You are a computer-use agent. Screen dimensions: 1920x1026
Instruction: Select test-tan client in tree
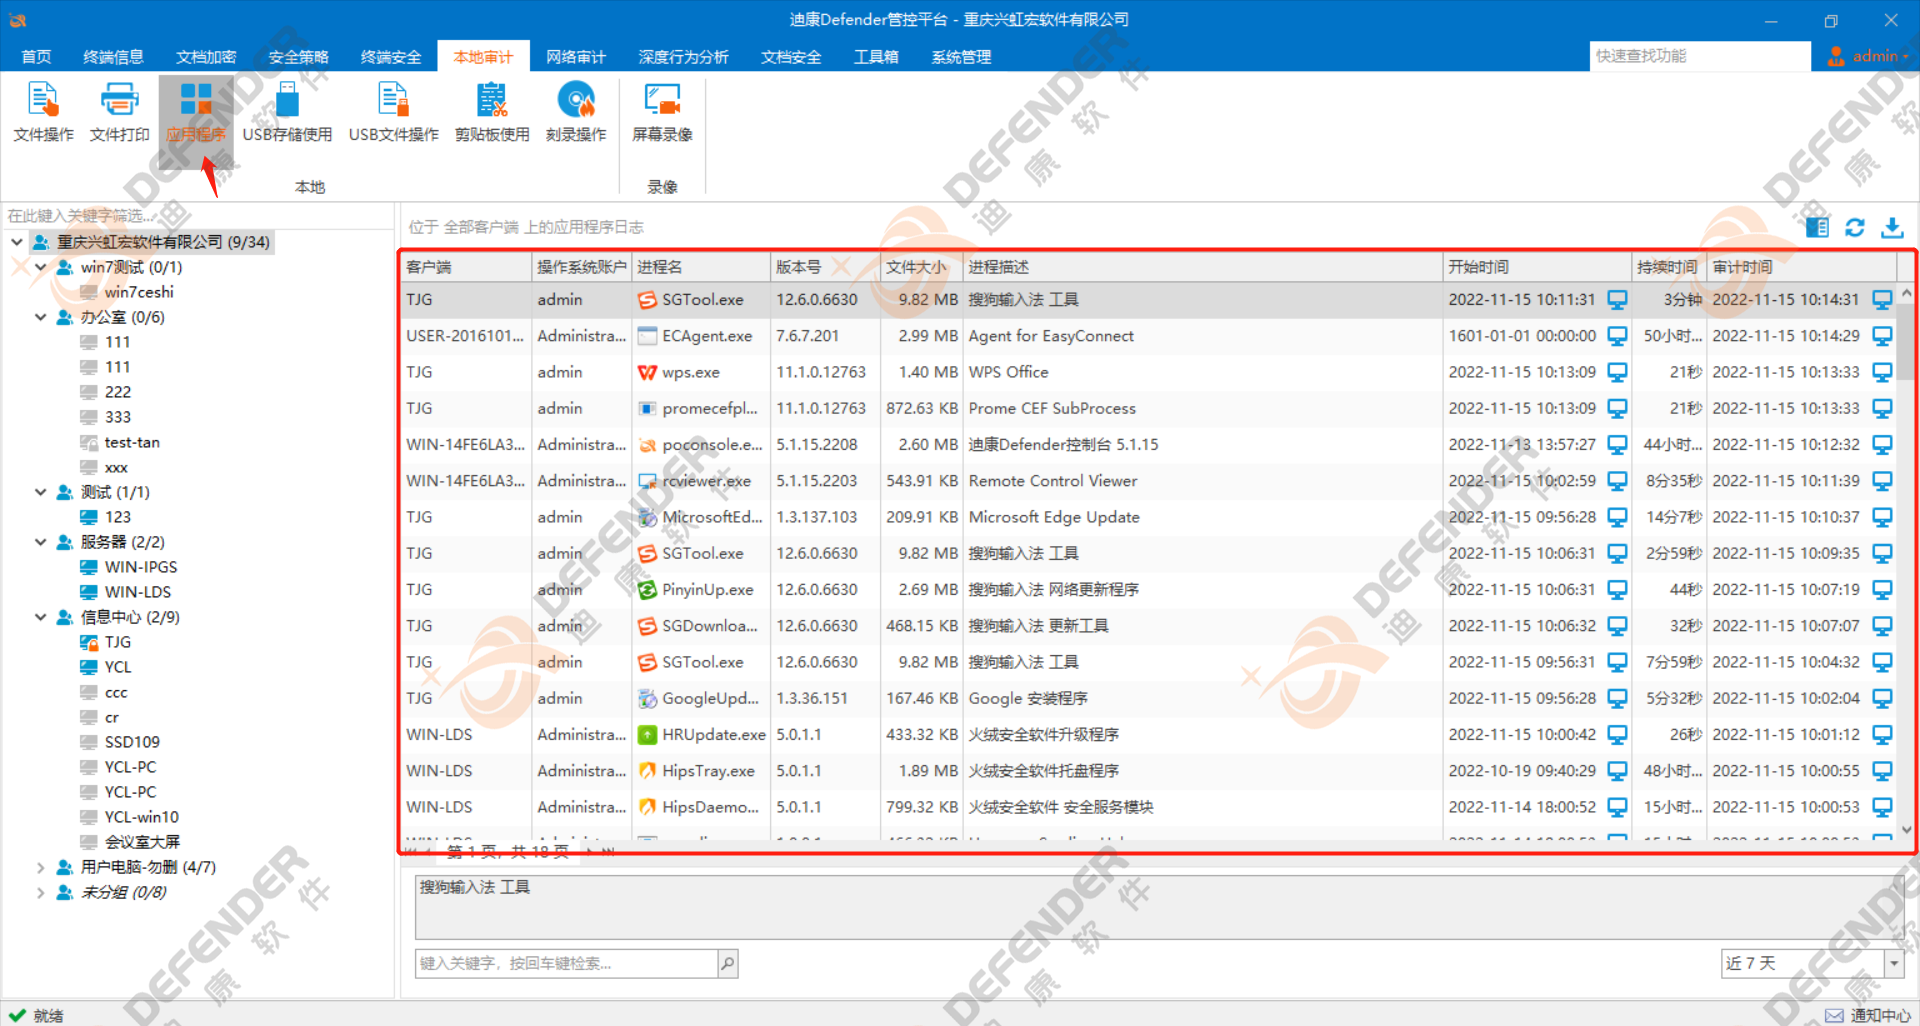(x=132, y=442)
